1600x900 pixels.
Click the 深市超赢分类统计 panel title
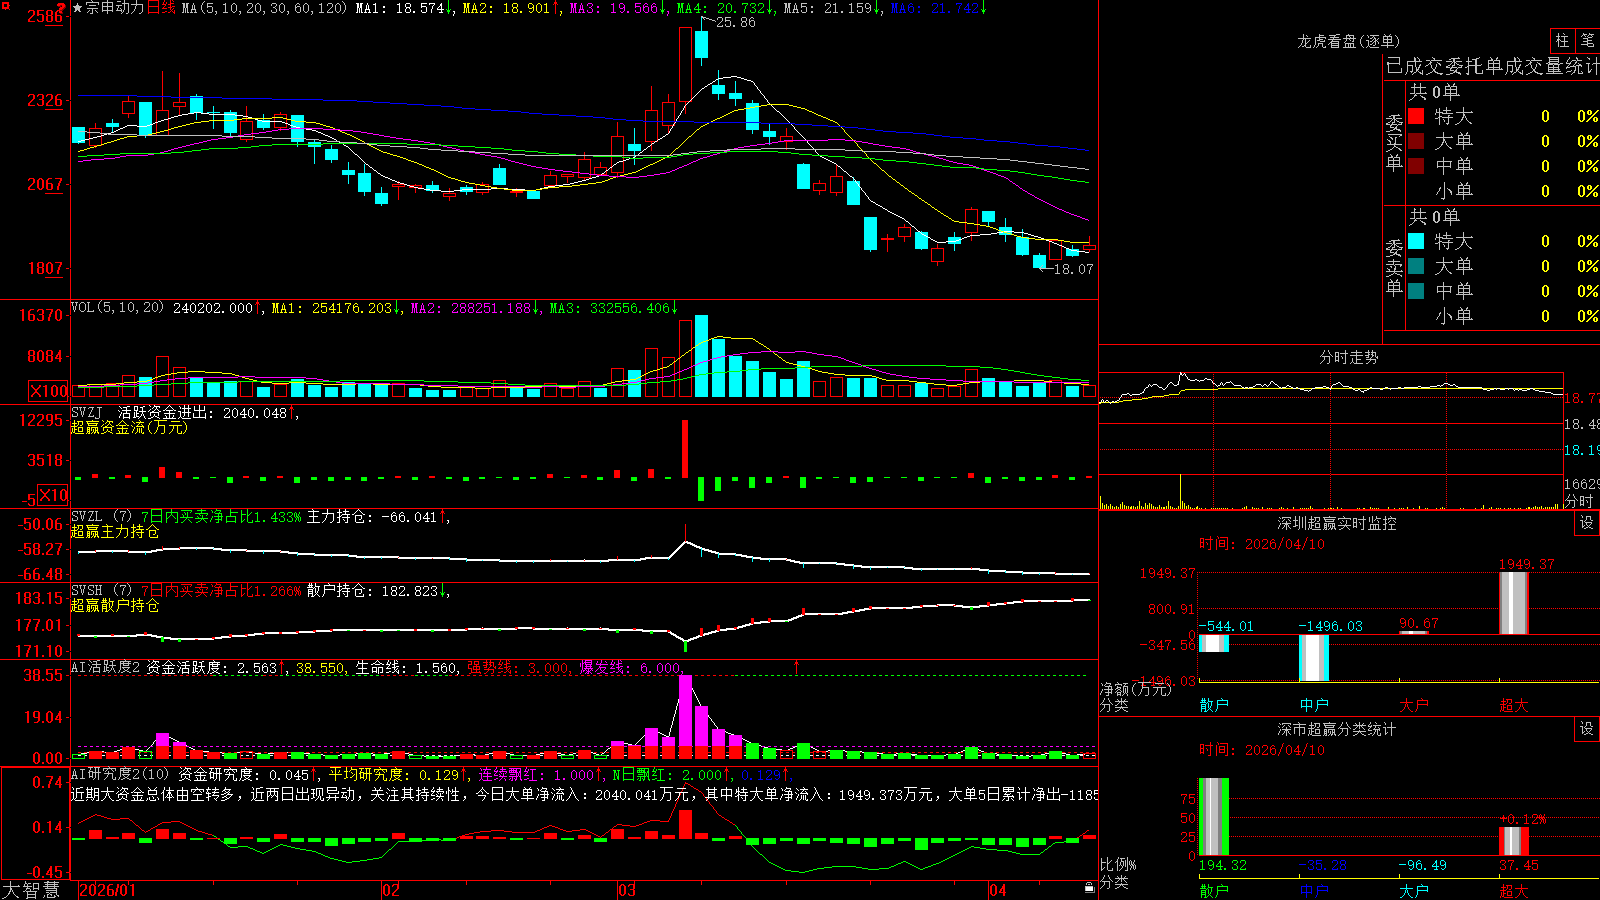click(x=1336, y=729)
